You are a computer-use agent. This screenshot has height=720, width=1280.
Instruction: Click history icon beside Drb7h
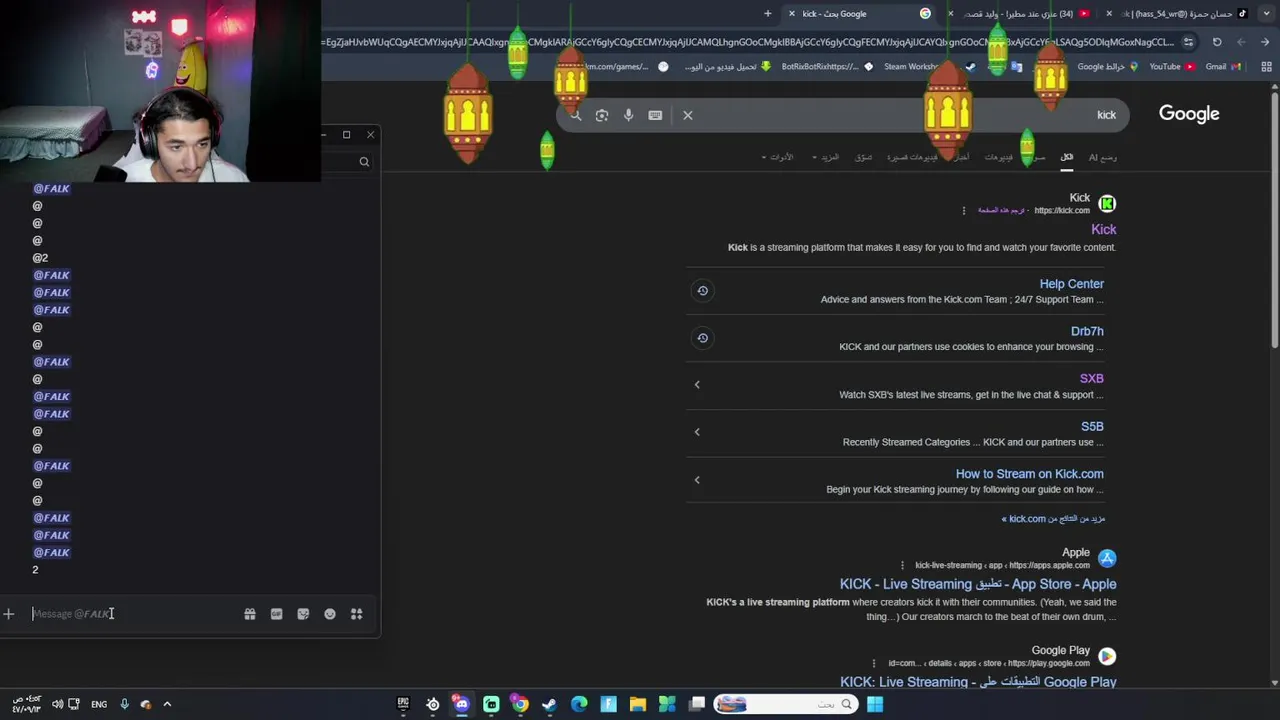pyautogui.click(x=703, y=338)
